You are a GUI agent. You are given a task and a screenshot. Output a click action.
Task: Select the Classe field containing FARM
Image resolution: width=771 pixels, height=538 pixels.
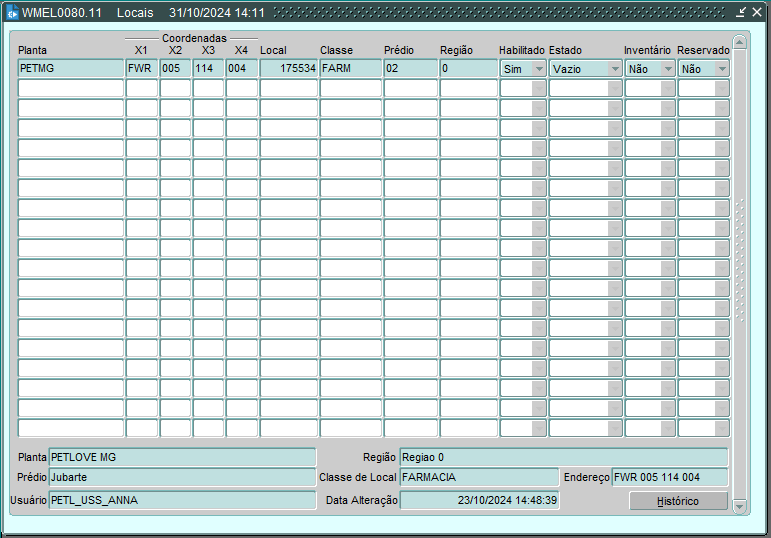tap(350, 69)
